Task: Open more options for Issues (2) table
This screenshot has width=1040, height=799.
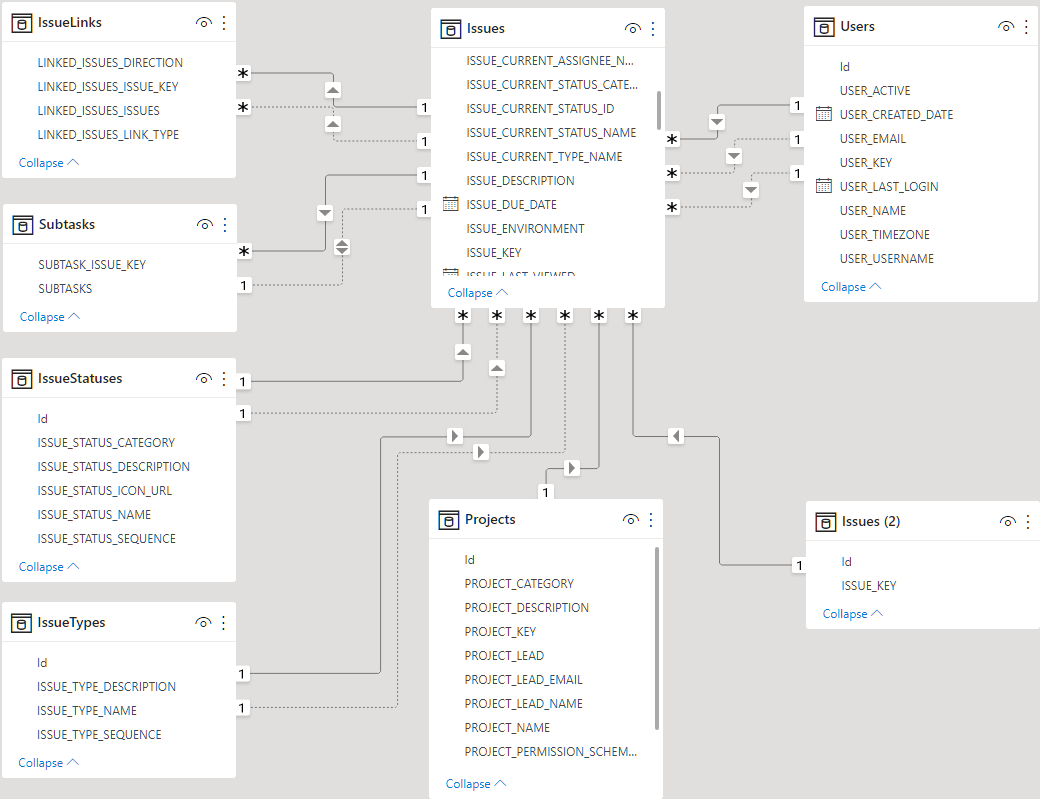Action: [1027, 521]
